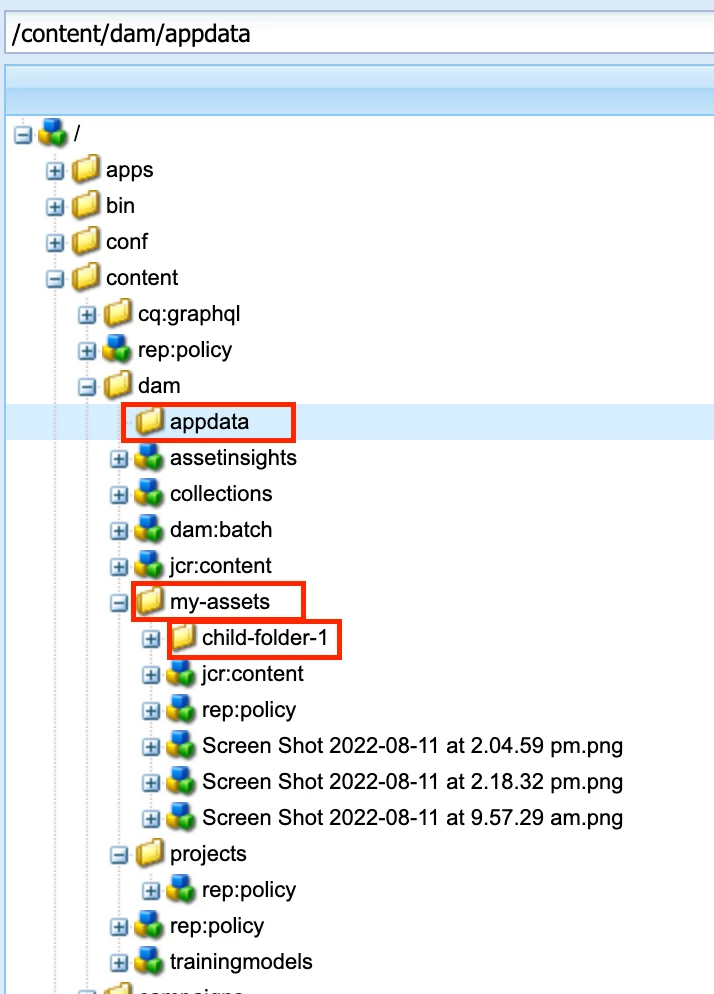Viewport: 714px width, 994px height.
Task: Collapse the dam folder
Action: click(x=87, y=387)
